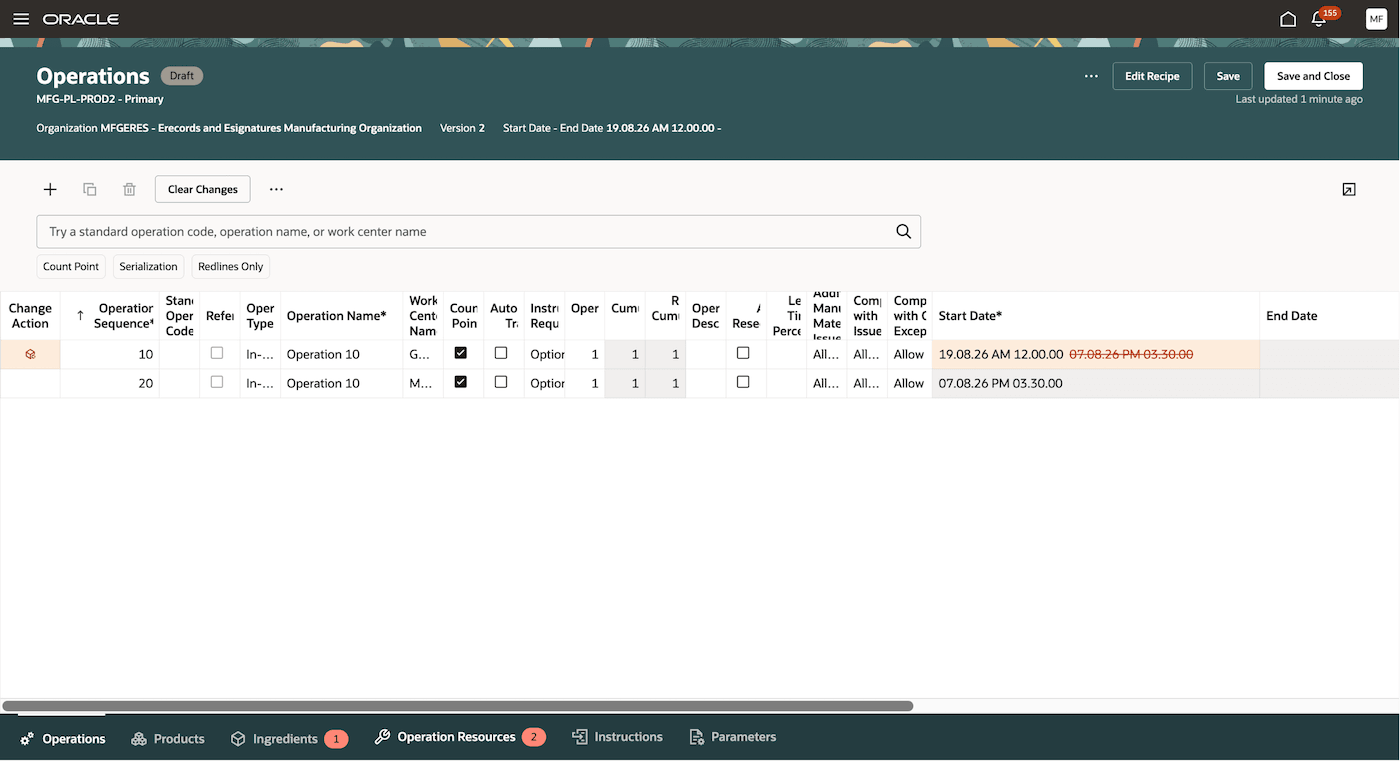Click Work Center cell 'M...' row 20
This screenshot has height=761, width=1400.
[x=423, y=383]
